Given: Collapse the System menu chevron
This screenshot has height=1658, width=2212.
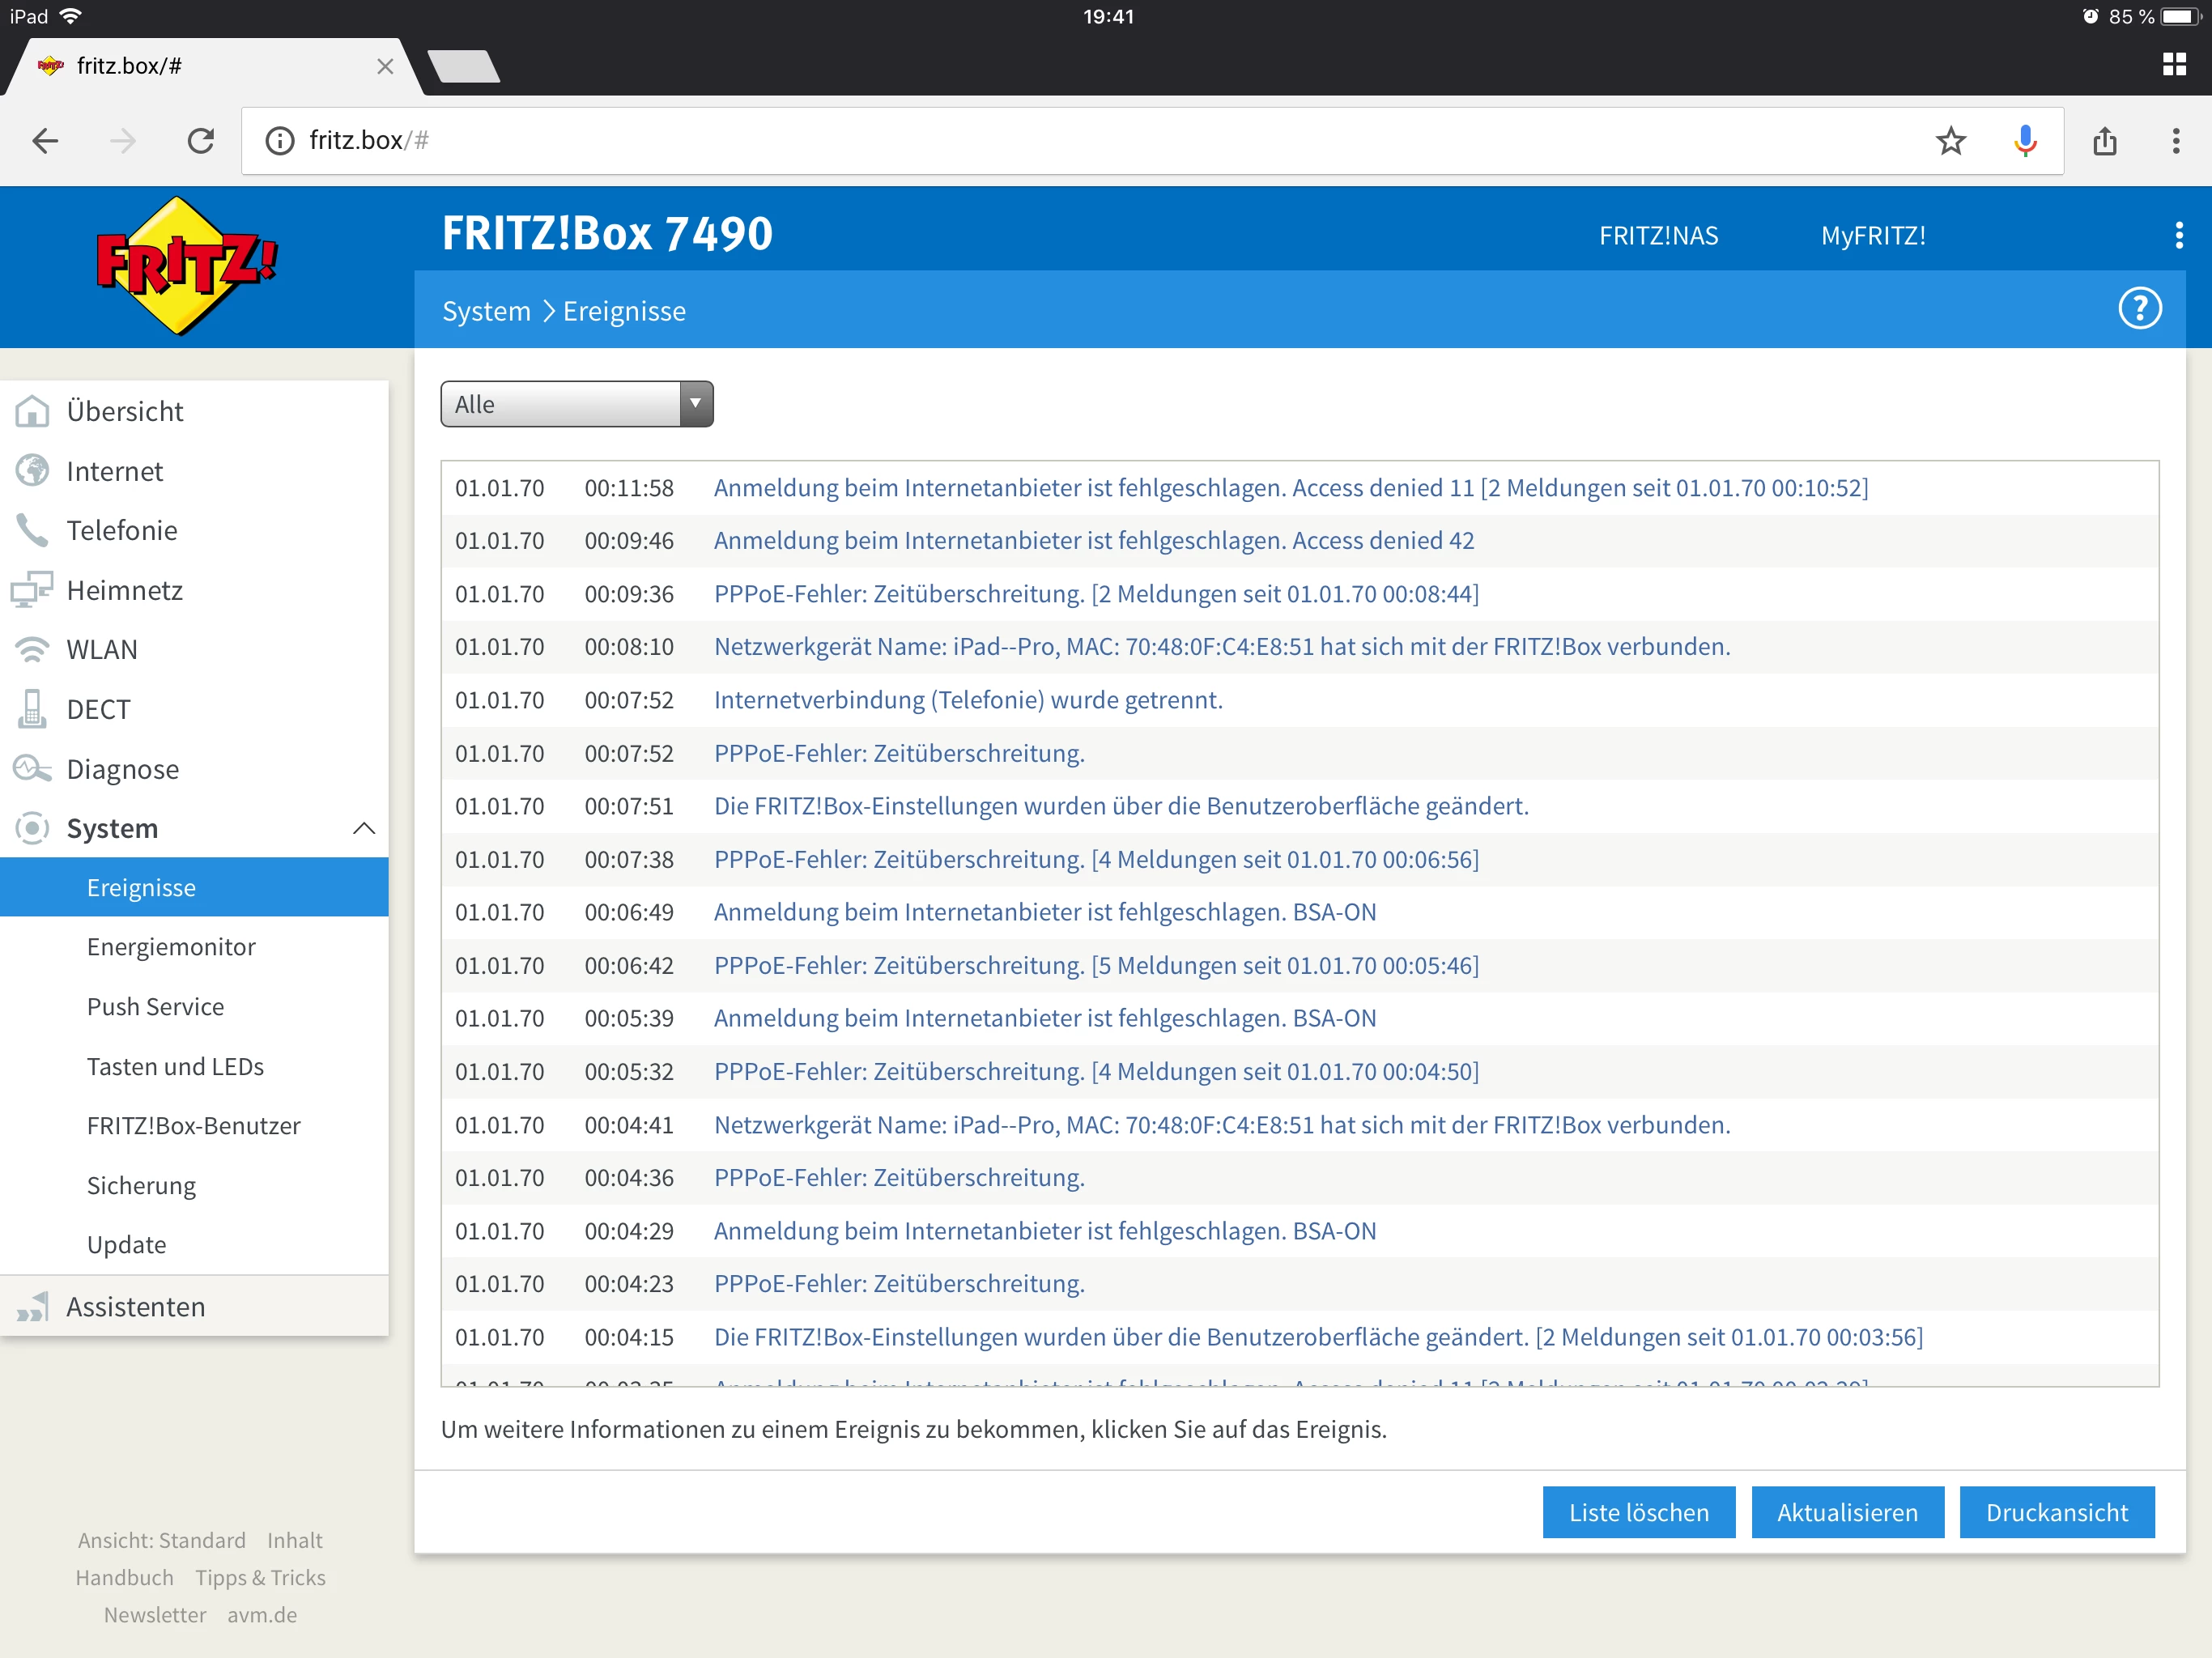Looking at the screenshot, I should coord(364,828).
